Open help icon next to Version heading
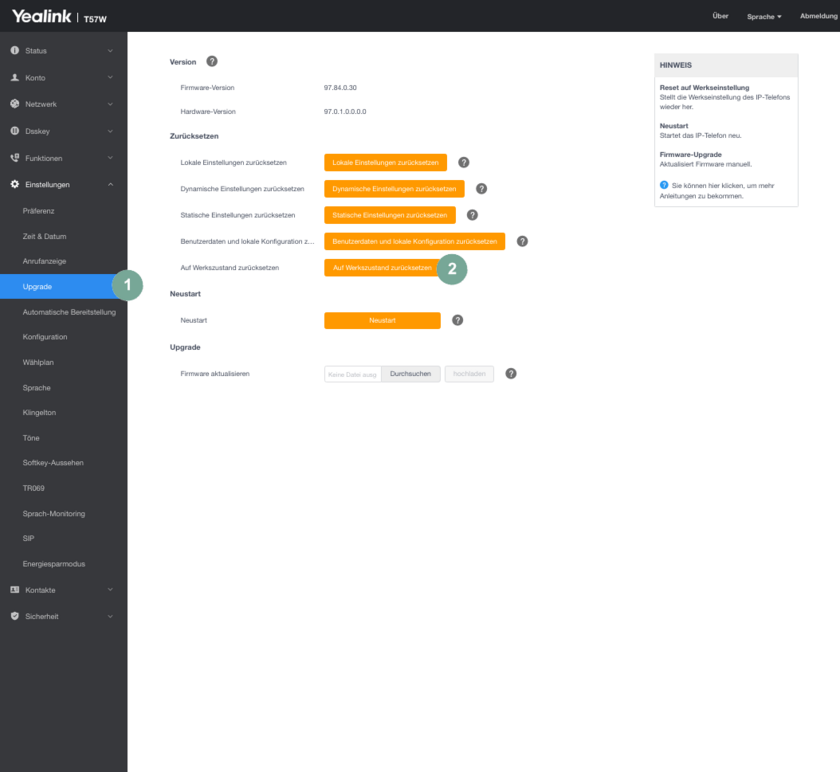The height and width of the screenshot is (772, 840). click(x=212, y=62)
